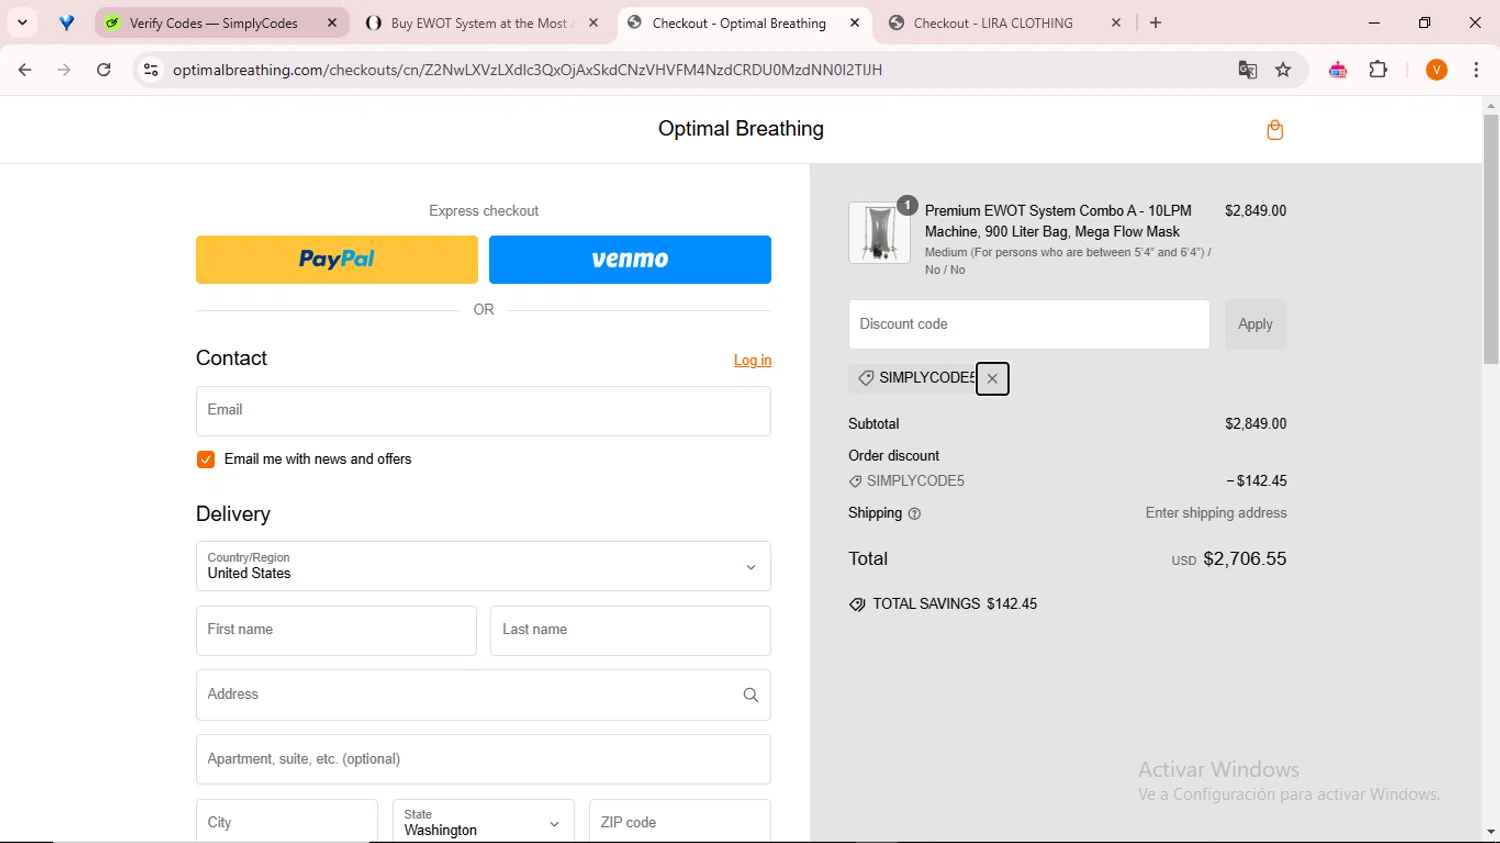Open the shopping bag cart icon
This screenshot has width=1500, height=843.
point(1274,130)
